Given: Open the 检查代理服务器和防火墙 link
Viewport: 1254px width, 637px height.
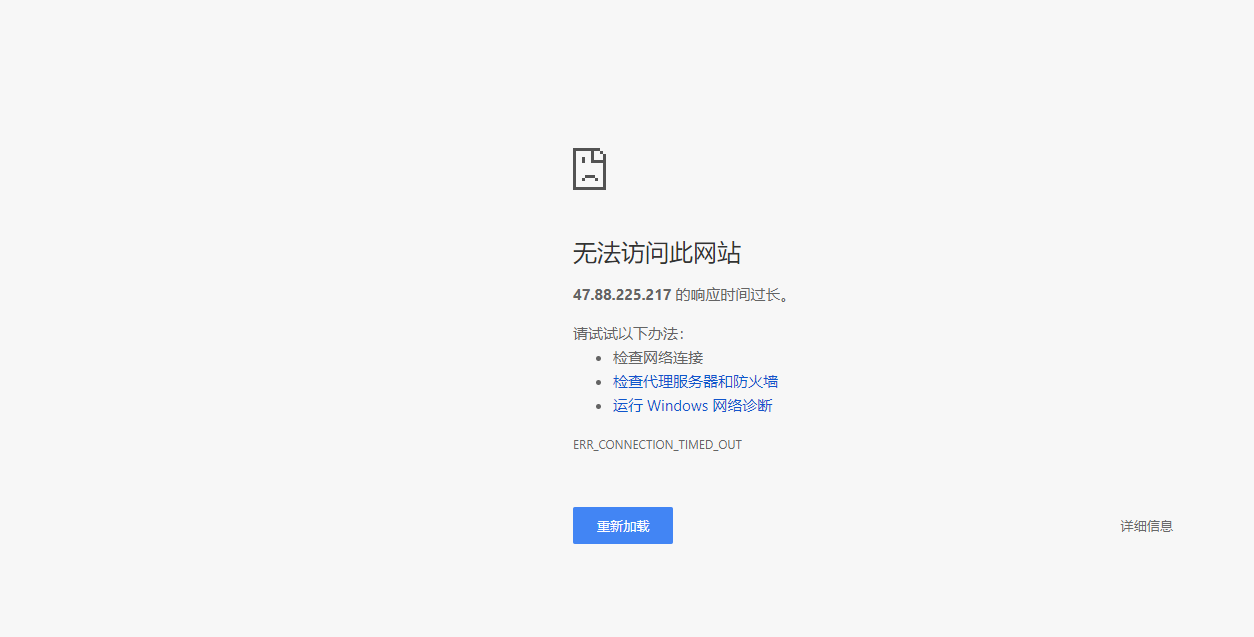Looking at the screenshot, I should [x=695, y=381].
